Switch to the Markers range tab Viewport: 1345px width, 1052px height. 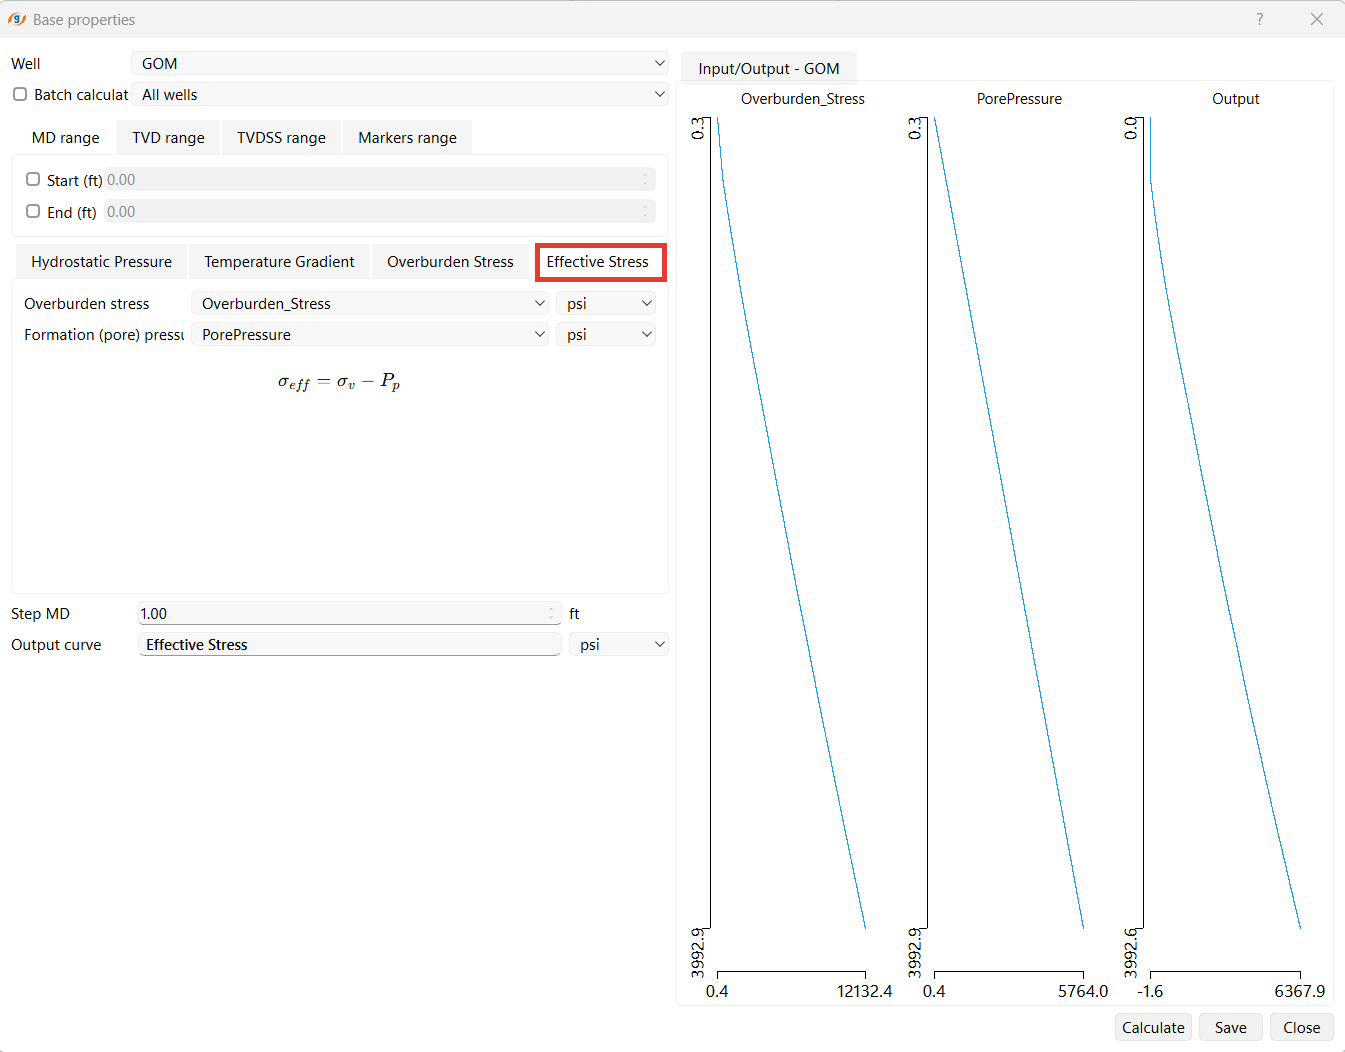(407, 138)
